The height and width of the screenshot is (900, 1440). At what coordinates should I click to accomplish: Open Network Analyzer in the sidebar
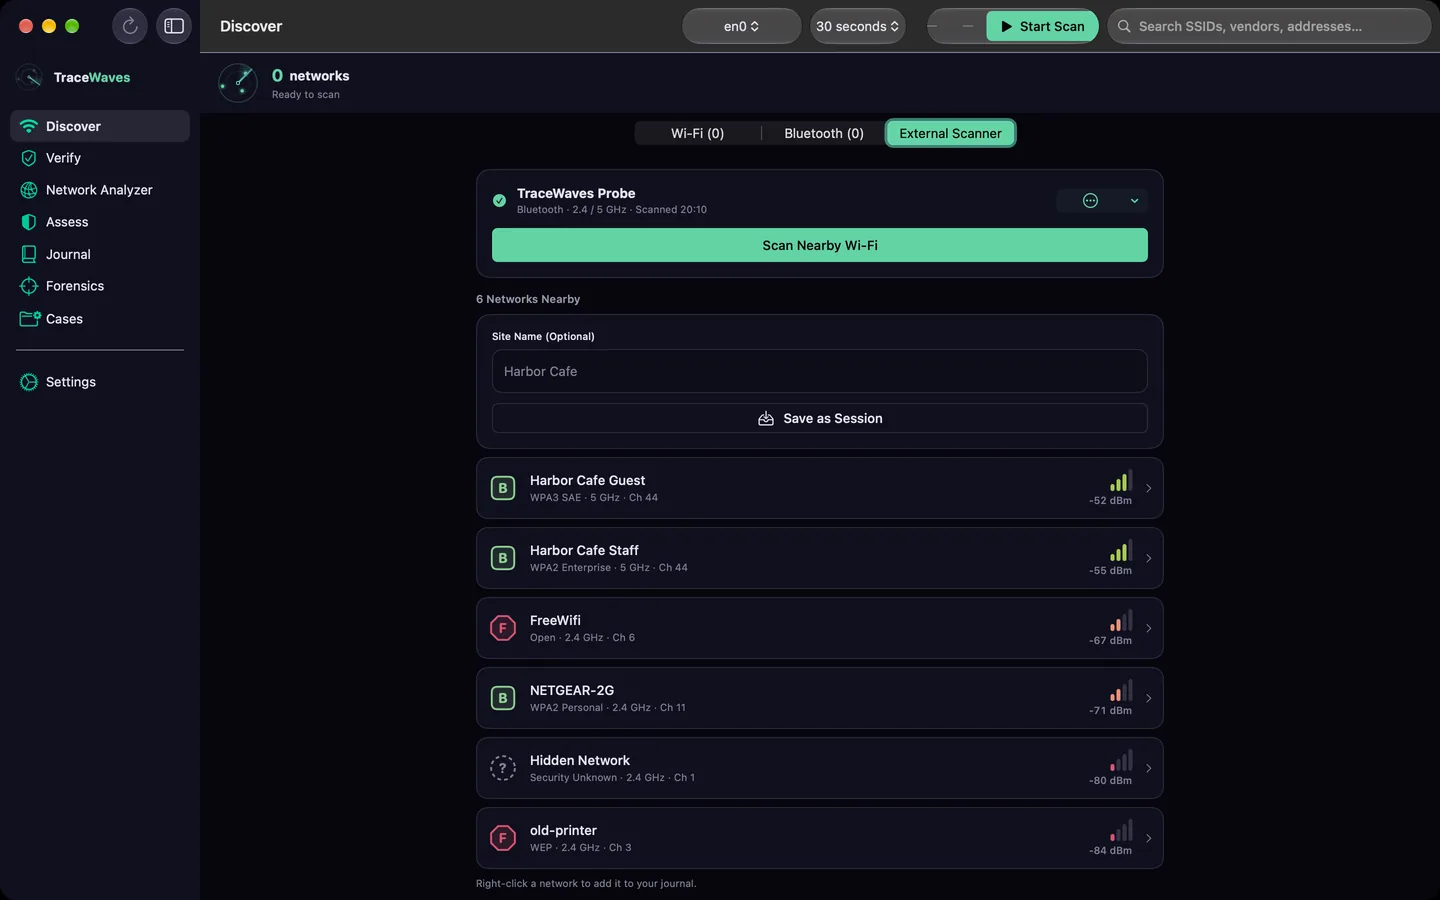tap(100, 190)
